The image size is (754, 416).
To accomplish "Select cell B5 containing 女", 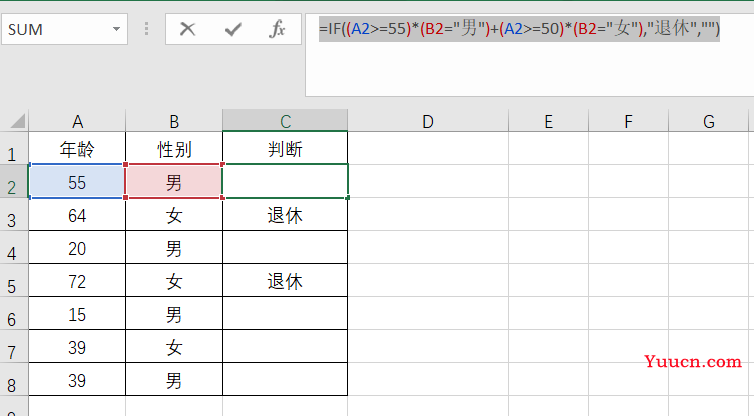I will [174, 280].
